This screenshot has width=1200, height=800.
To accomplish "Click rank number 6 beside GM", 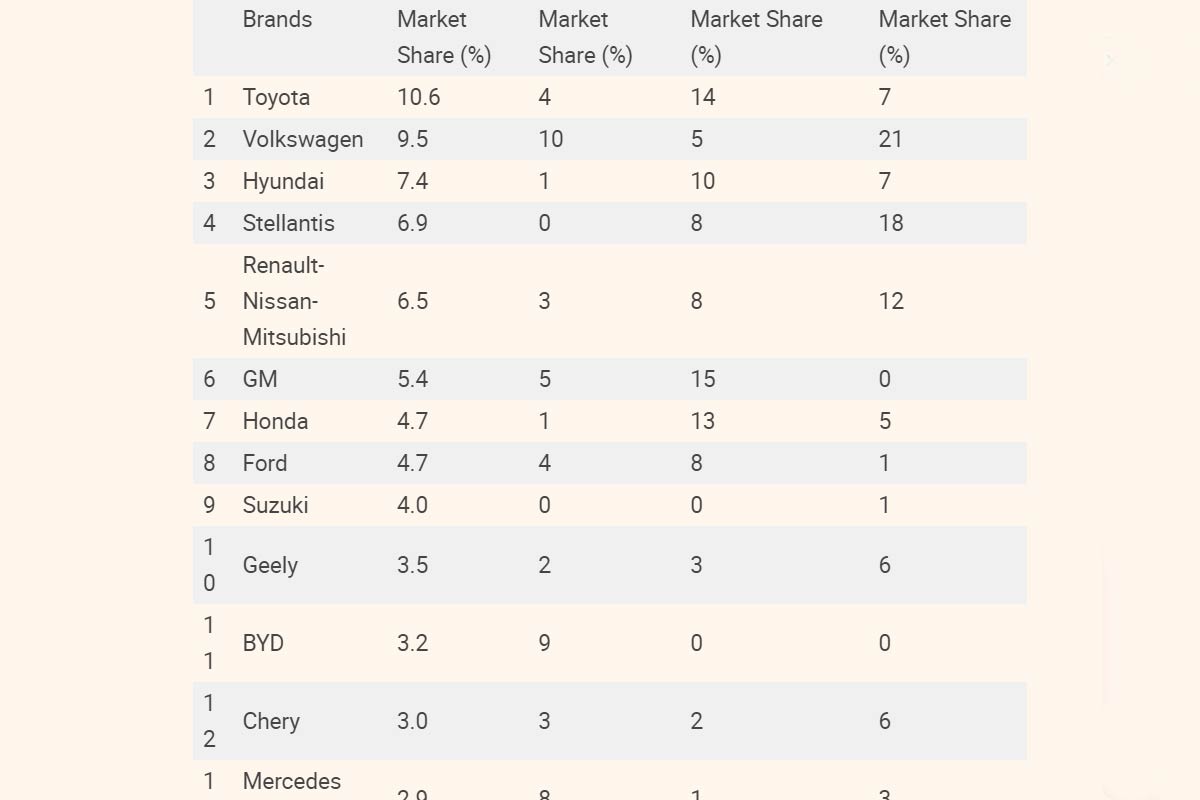I will pyautogui.click(x=209, y=380).
